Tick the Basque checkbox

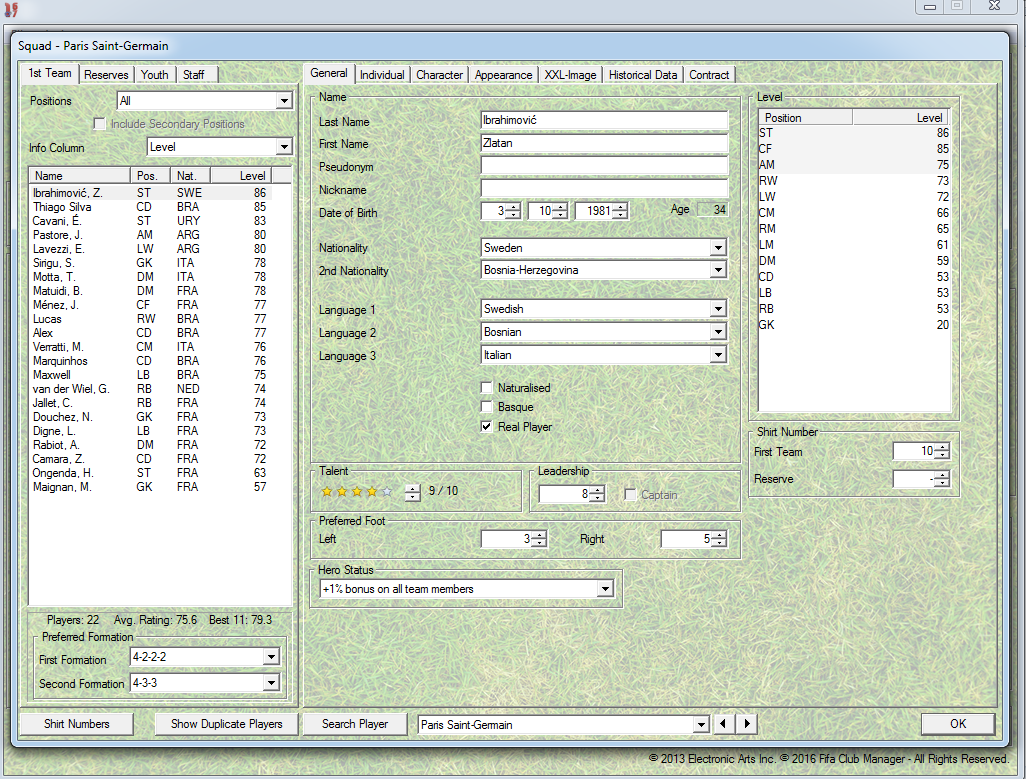pos(487,407)
